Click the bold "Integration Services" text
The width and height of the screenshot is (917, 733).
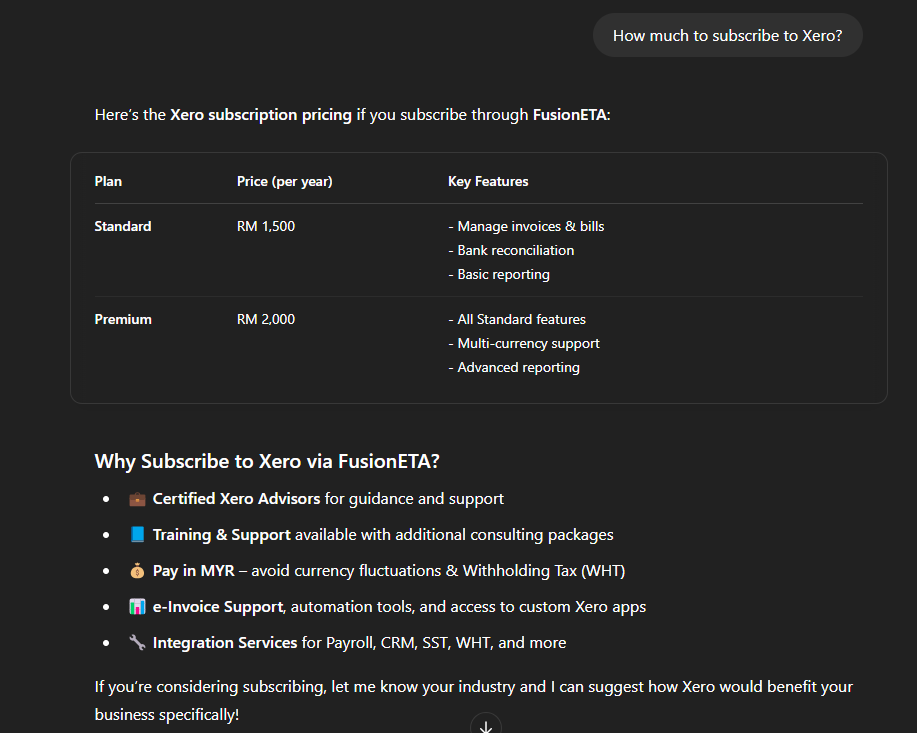225,643
